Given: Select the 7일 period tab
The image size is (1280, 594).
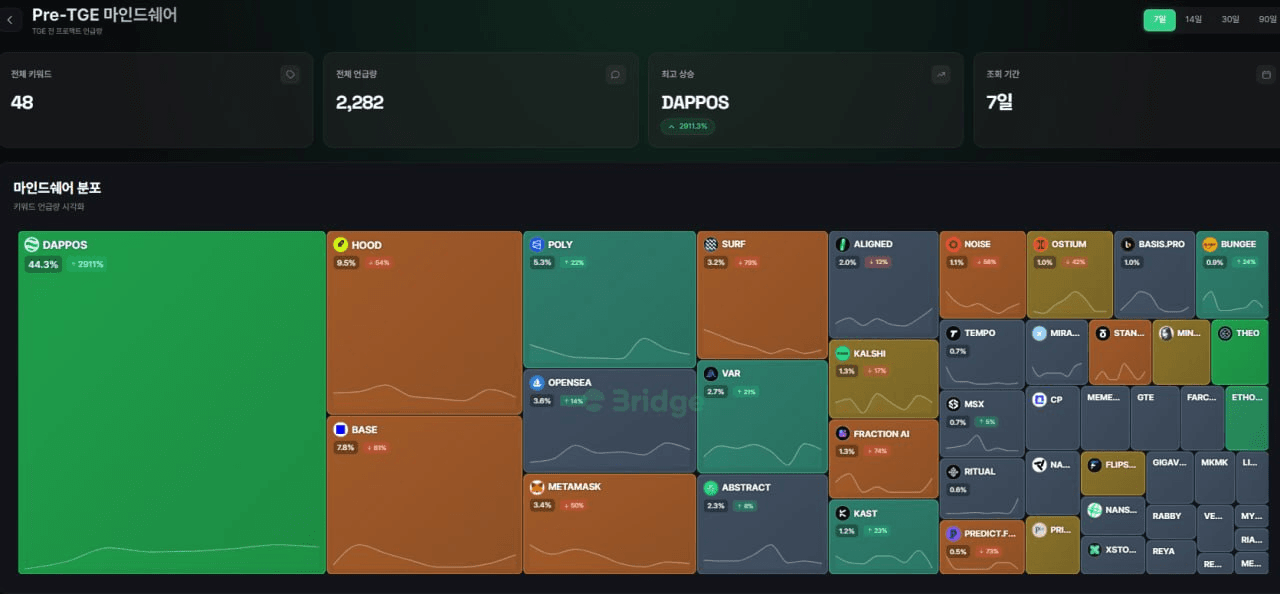Looking at the screenshot, I should [1160, 19].
